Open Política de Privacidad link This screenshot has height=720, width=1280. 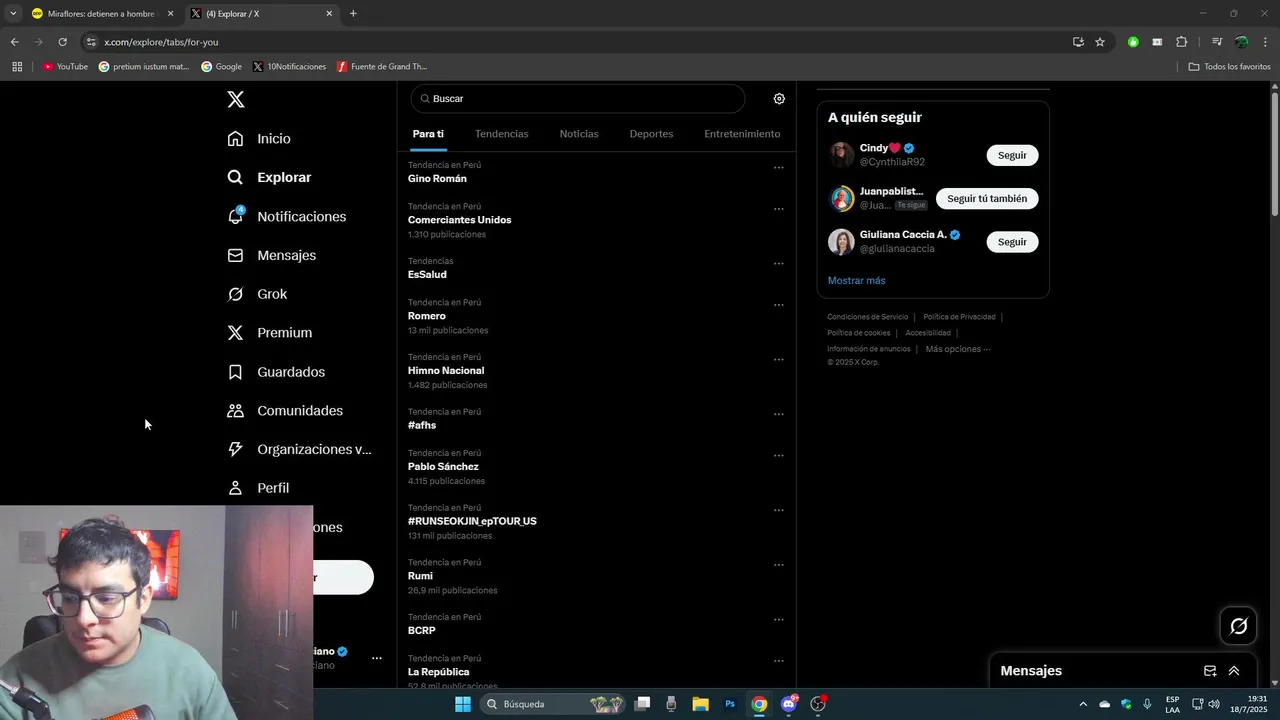click(x=959, y=317)
